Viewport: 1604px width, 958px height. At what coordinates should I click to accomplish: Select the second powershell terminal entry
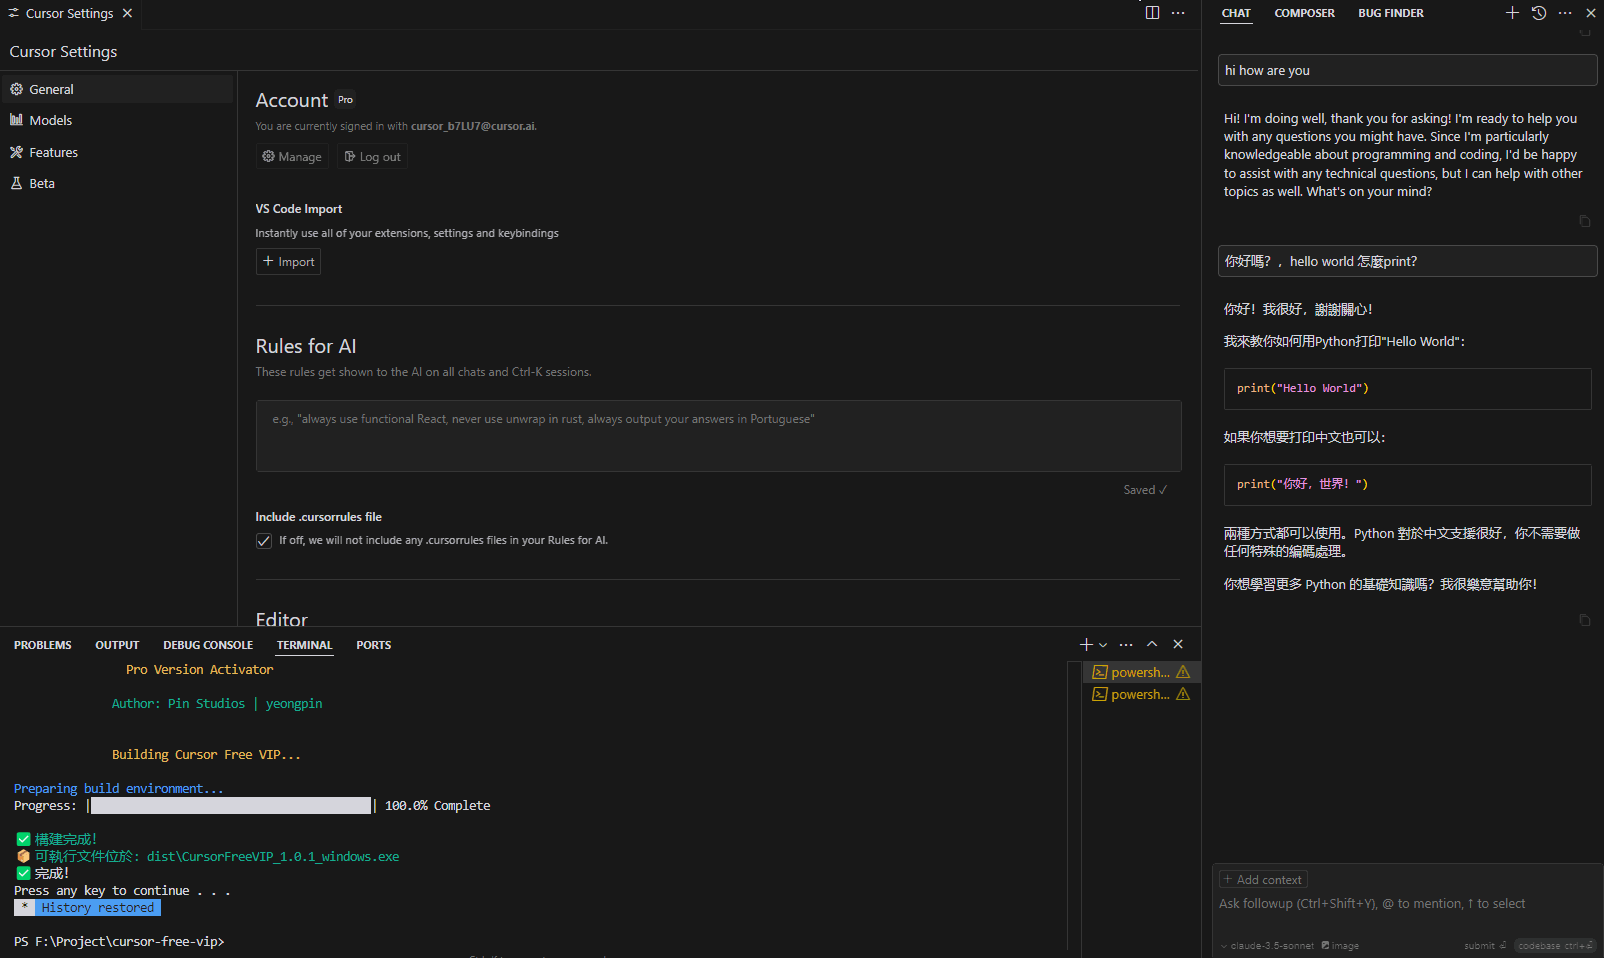point(1140,694)
